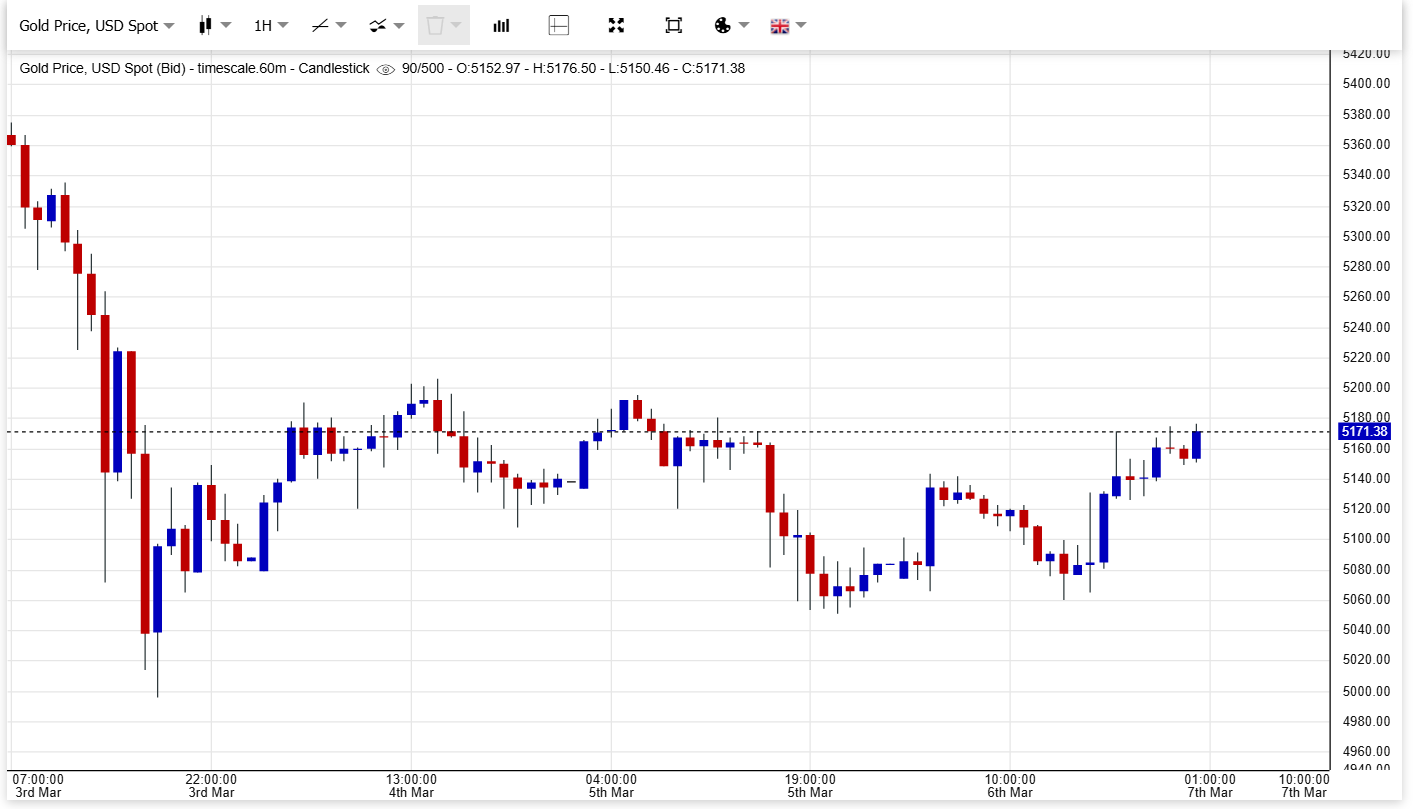Viewport: 1413px width, 809px height.
Task: Click the 5171.38 current price label
Action: 1364,432
